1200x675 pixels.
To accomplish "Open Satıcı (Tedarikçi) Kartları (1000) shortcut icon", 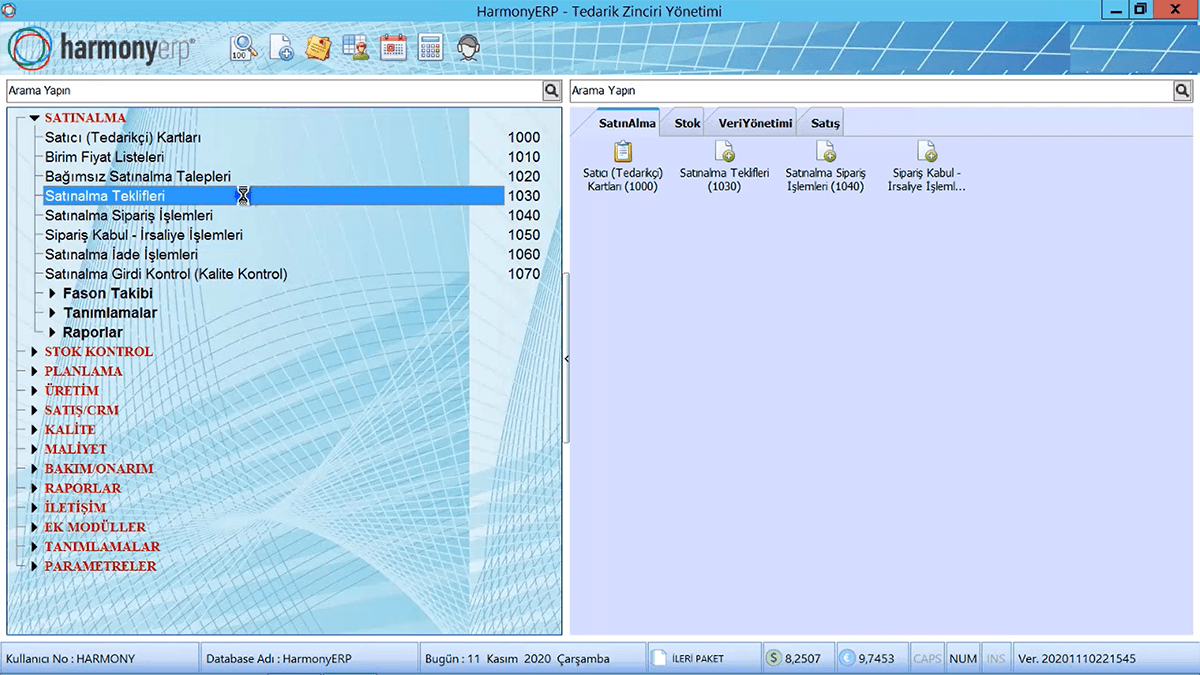I will tap(623, 167).
